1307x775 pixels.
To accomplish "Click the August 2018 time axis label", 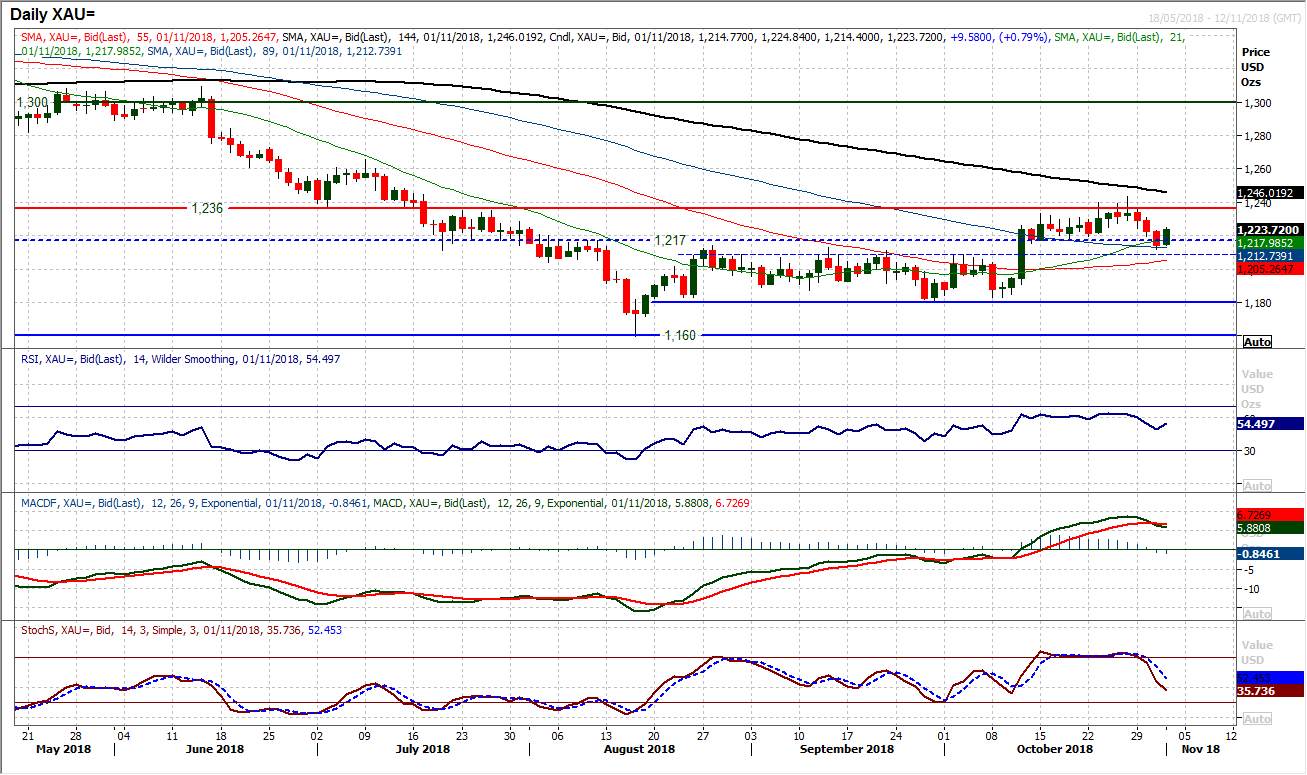I will point(640,748).
